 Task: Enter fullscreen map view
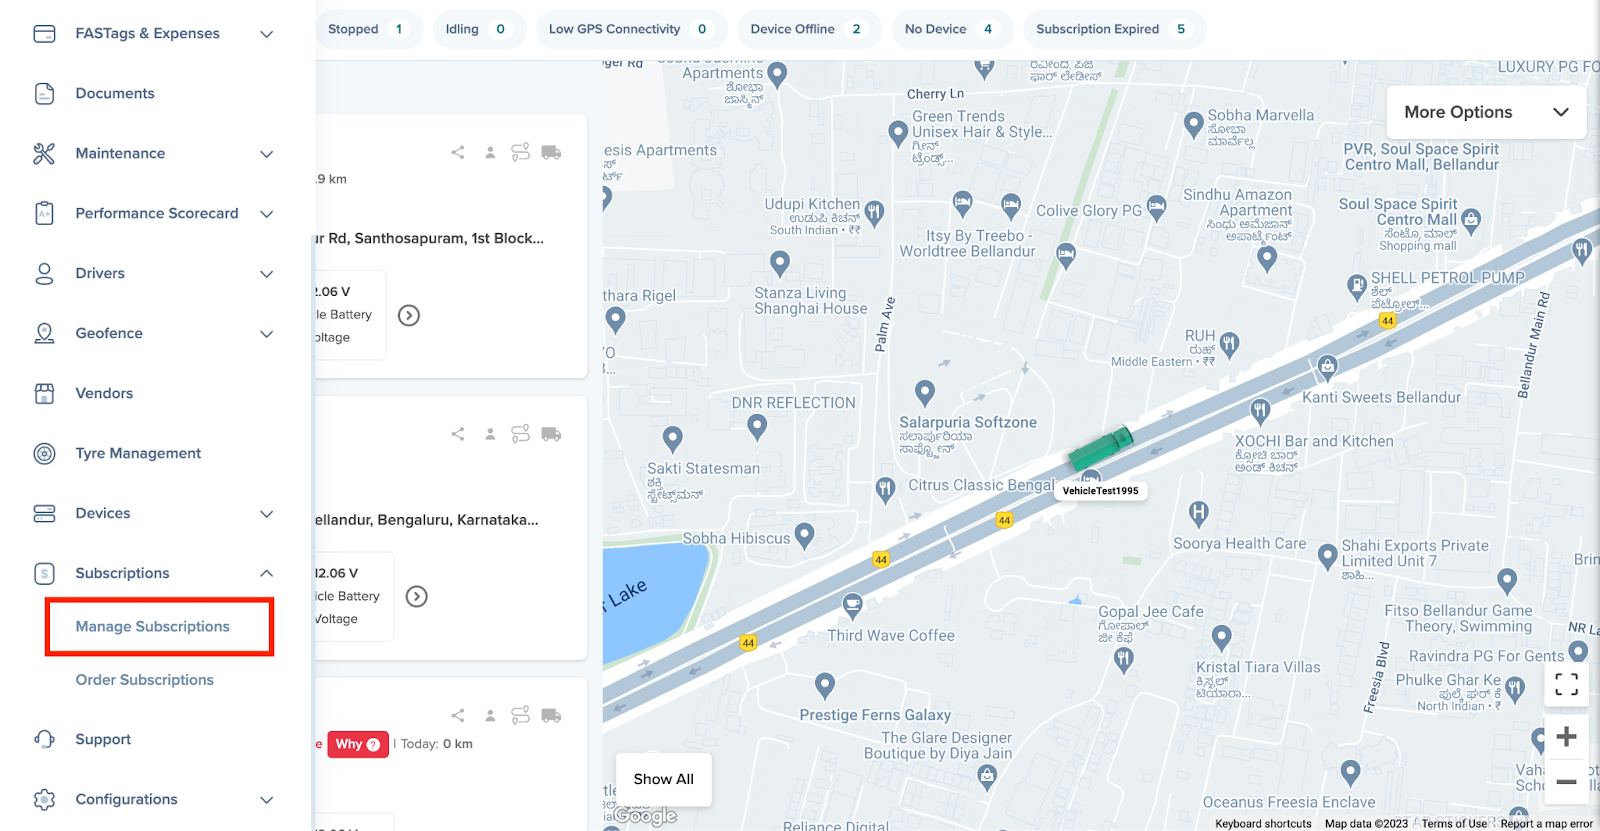(x=1566, y=684)
